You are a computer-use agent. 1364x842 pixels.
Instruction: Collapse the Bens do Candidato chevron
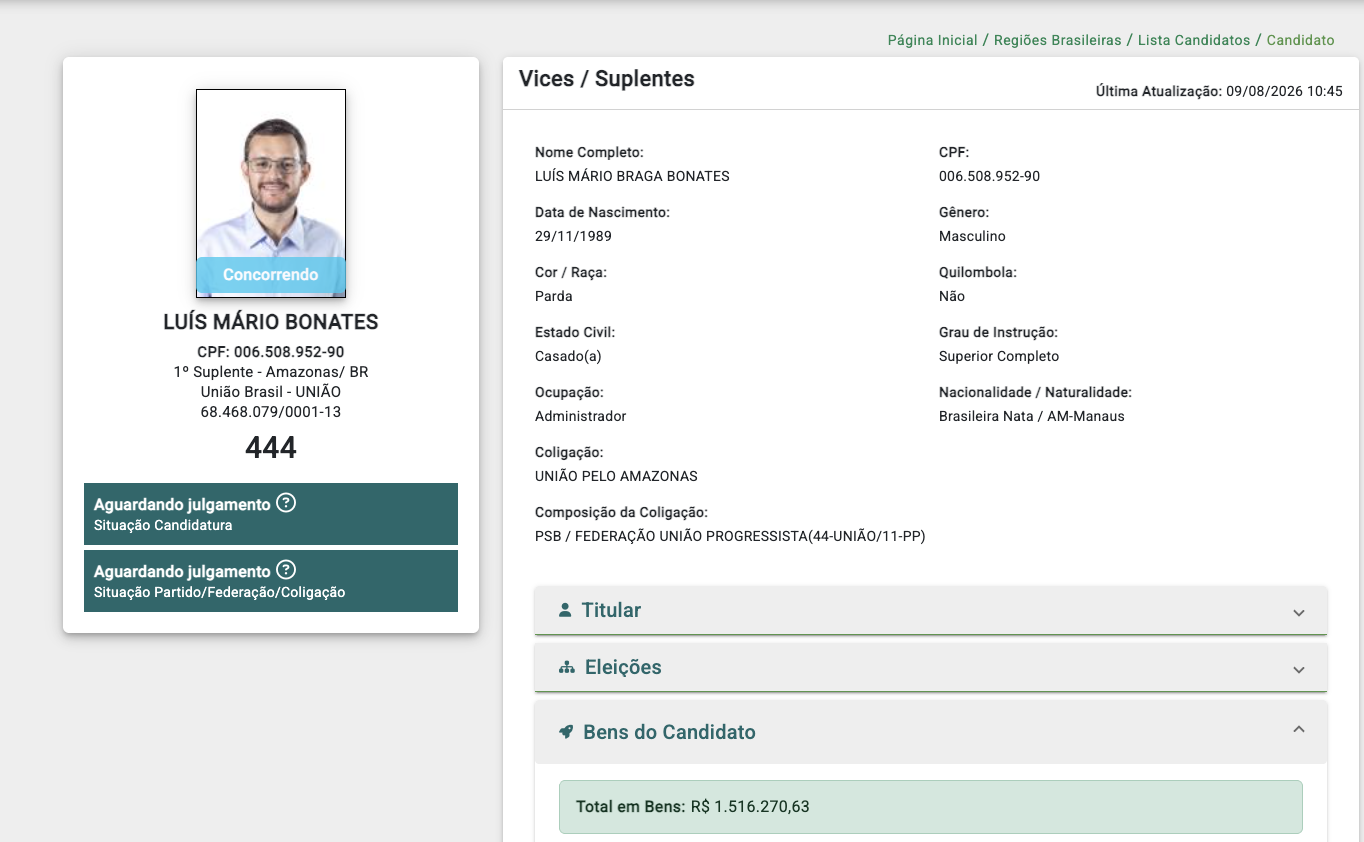[1299, 730]
